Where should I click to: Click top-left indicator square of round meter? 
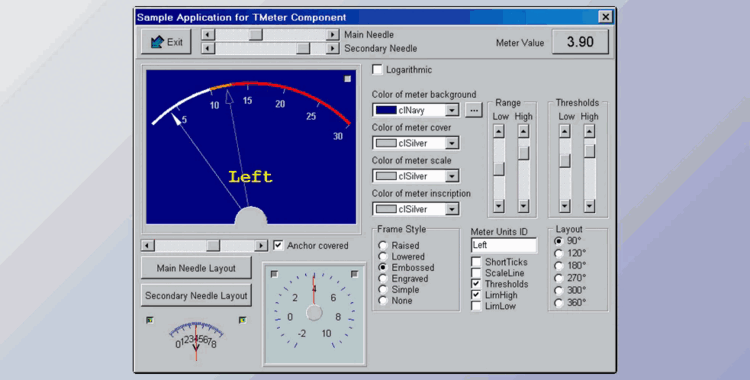274,274
